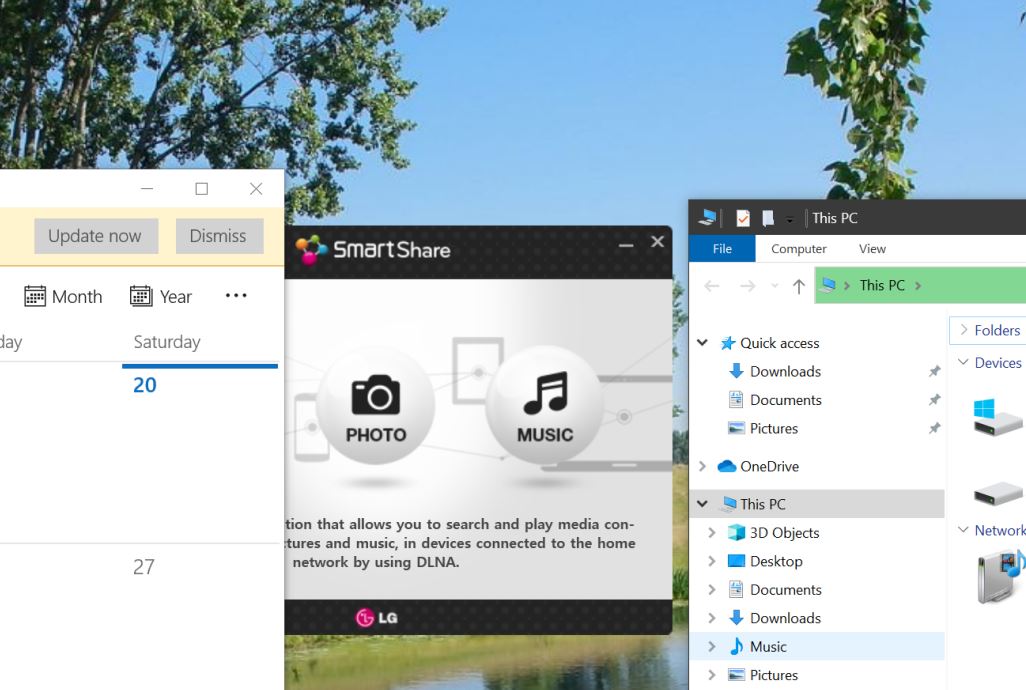Open the View ribbon tab
The width and height of the screenshot is (1026, 690).
872,249
